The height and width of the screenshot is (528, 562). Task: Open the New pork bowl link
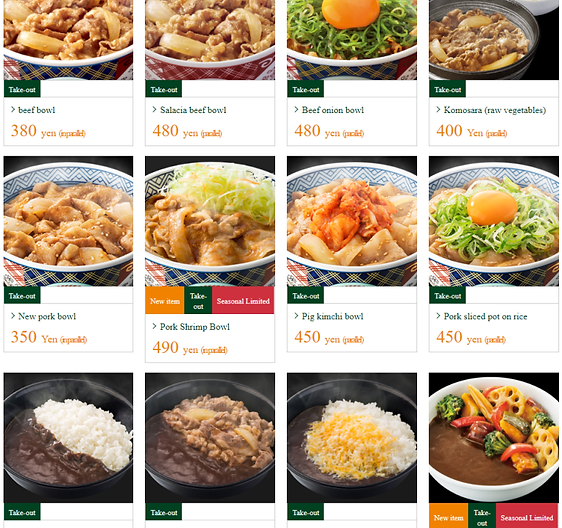point(47,317)
